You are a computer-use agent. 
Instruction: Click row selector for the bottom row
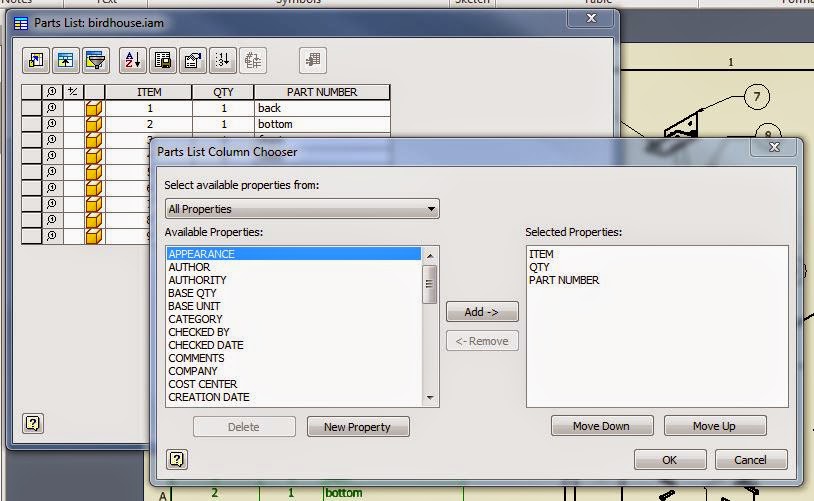(x=32, y=124)
